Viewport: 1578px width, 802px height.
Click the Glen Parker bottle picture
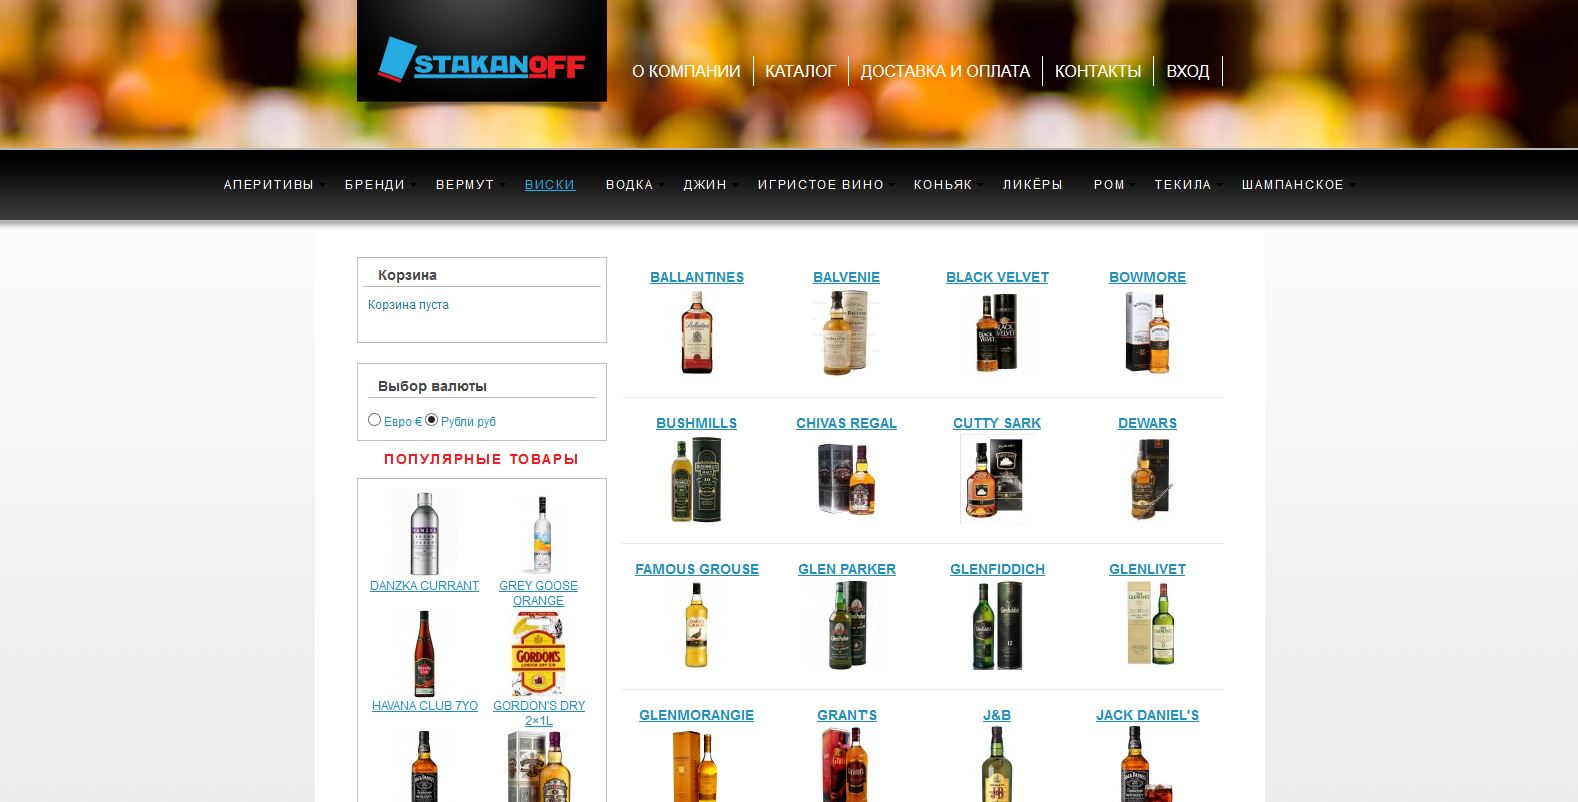[x=847, y=625]
